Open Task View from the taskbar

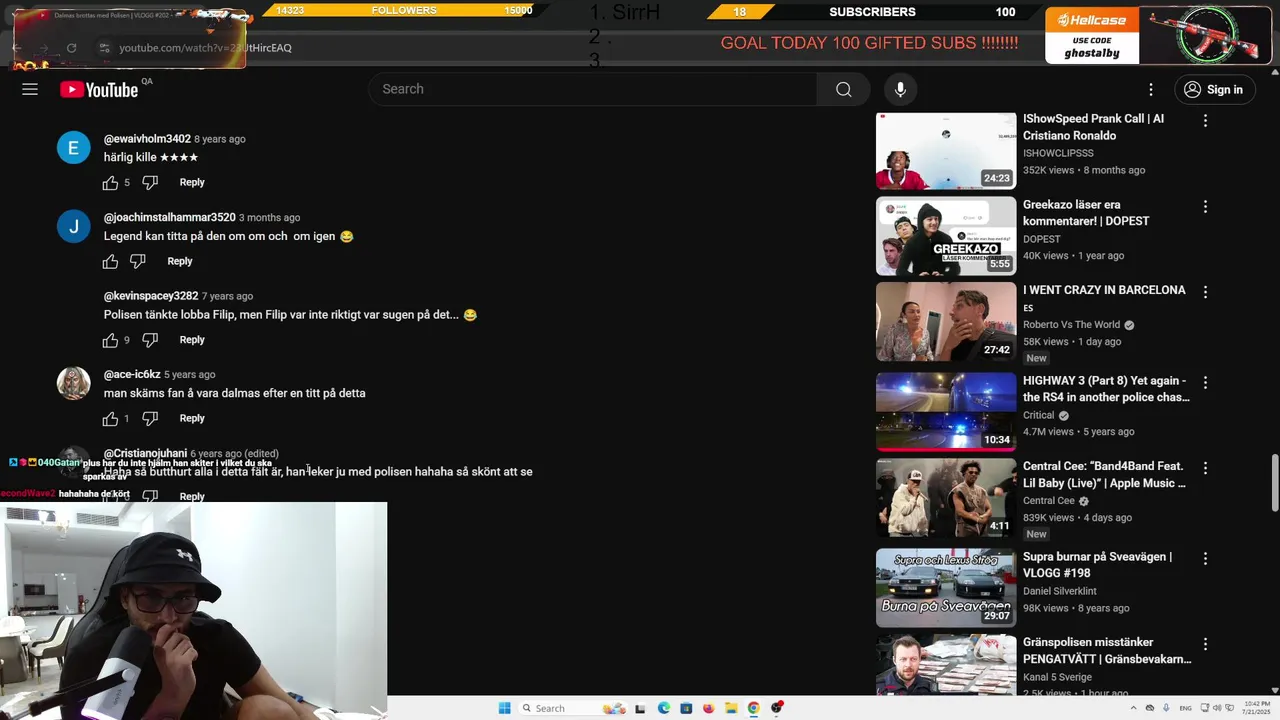pyautogui.click(x=640, y=708)
